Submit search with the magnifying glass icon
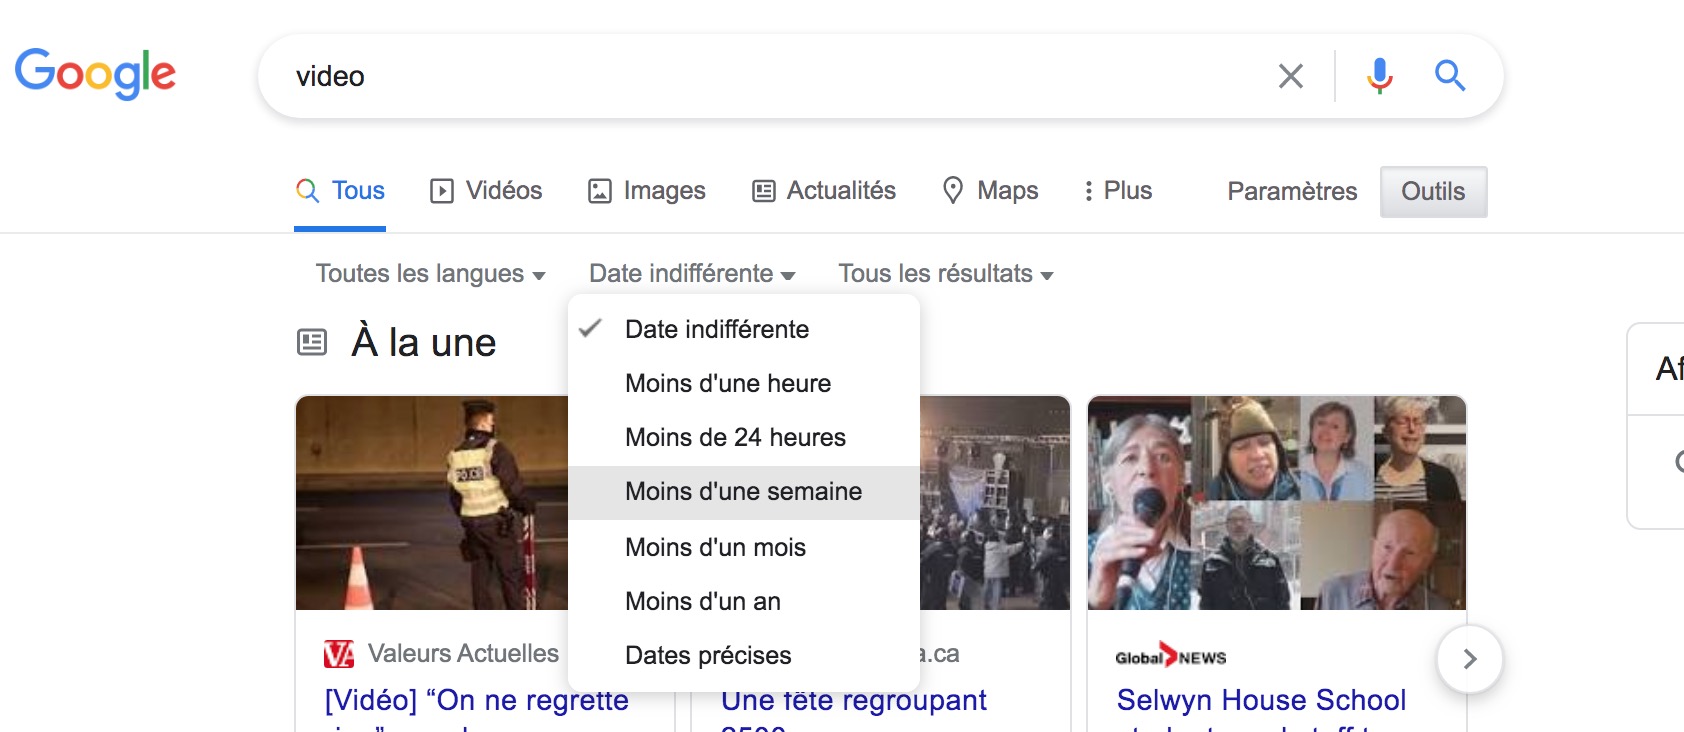 [1450, 76]
